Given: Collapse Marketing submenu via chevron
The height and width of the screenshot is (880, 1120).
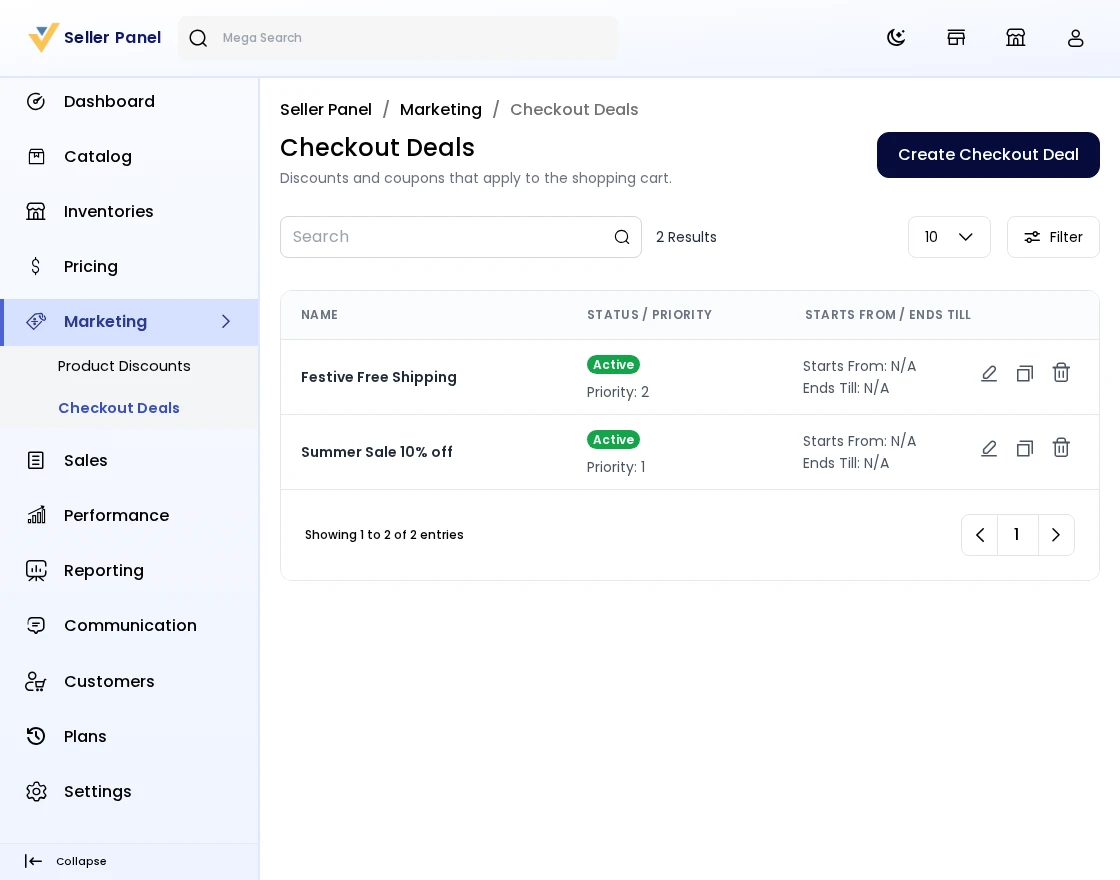Looking at the screenshot, I should tap(226, 321).
